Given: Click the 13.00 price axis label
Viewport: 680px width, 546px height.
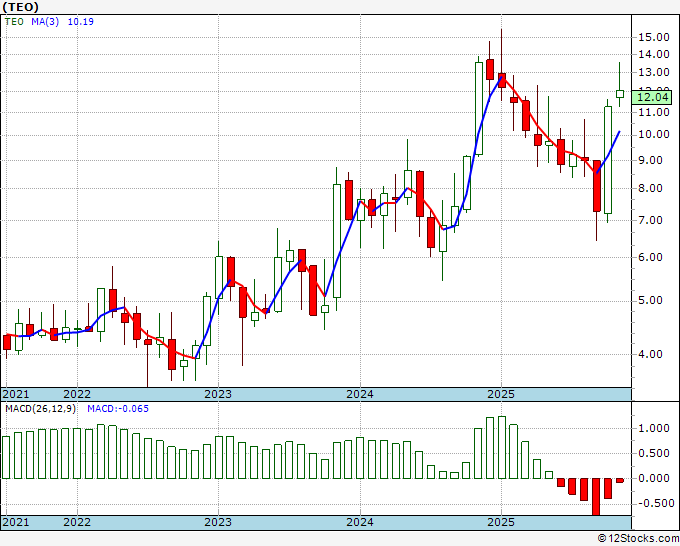Looking at the screenshot, I should 654,72.
